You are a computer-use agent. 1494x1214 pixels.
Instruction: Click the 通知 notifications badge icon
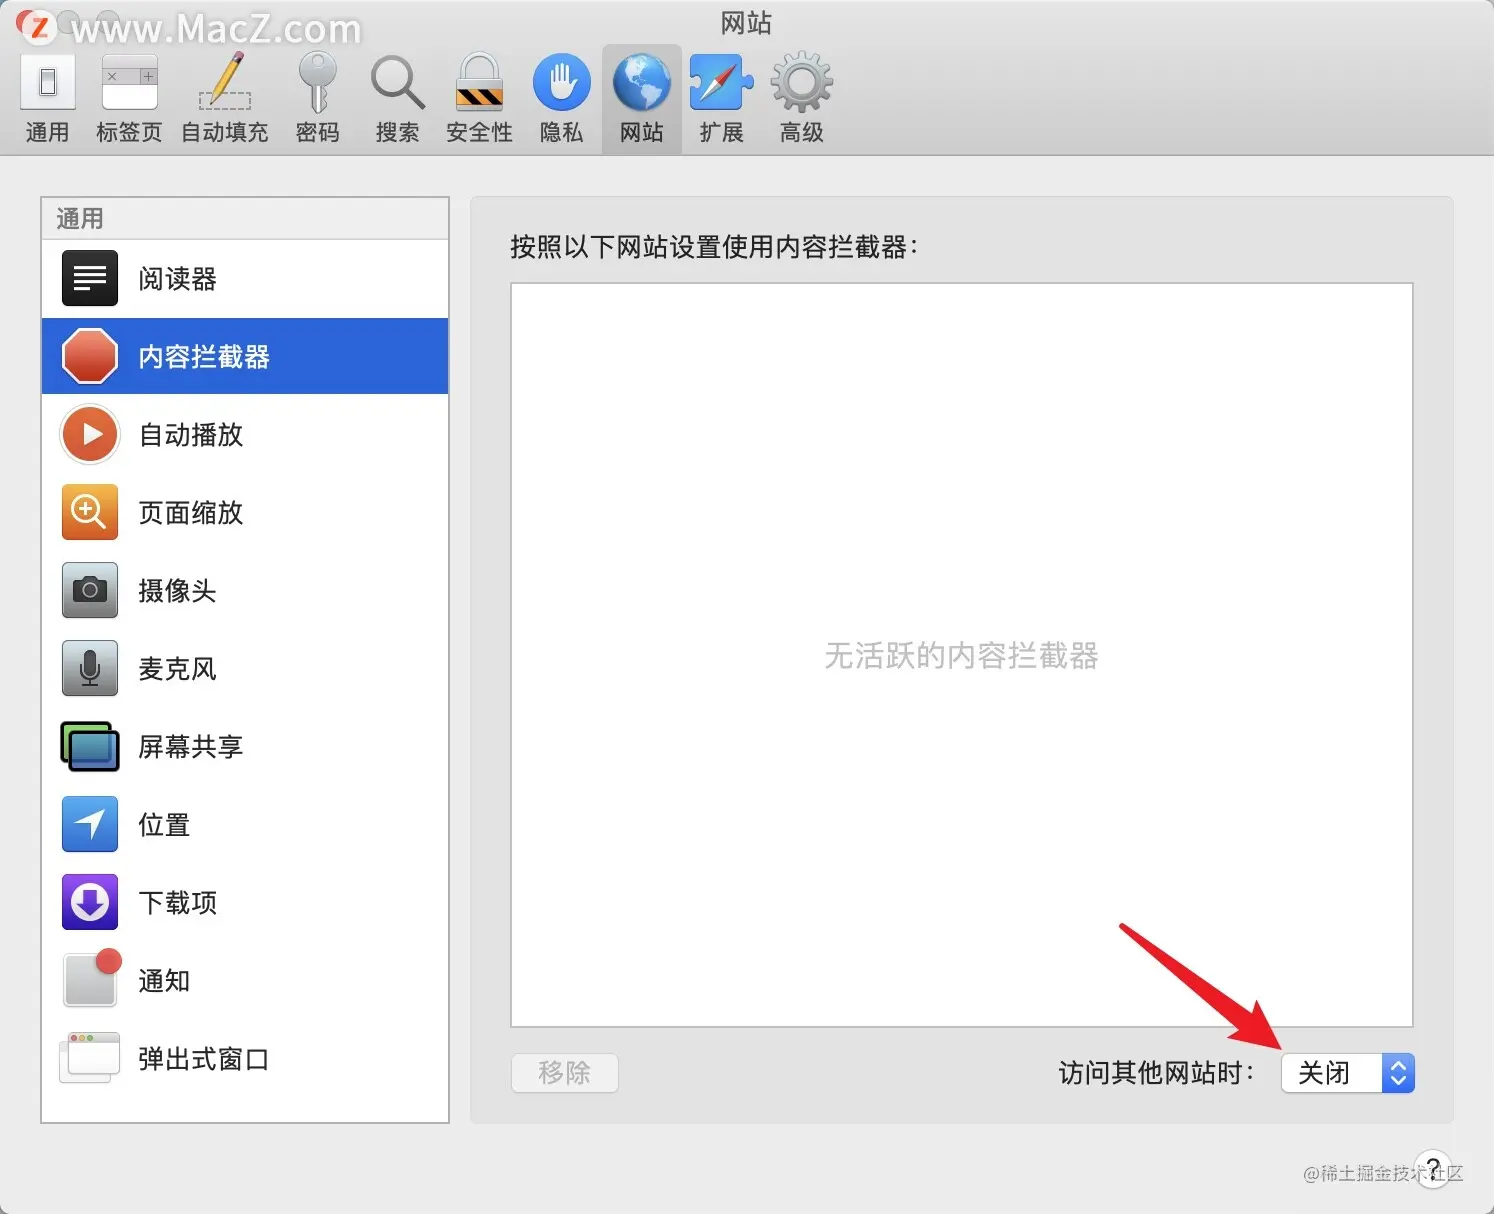92,978
